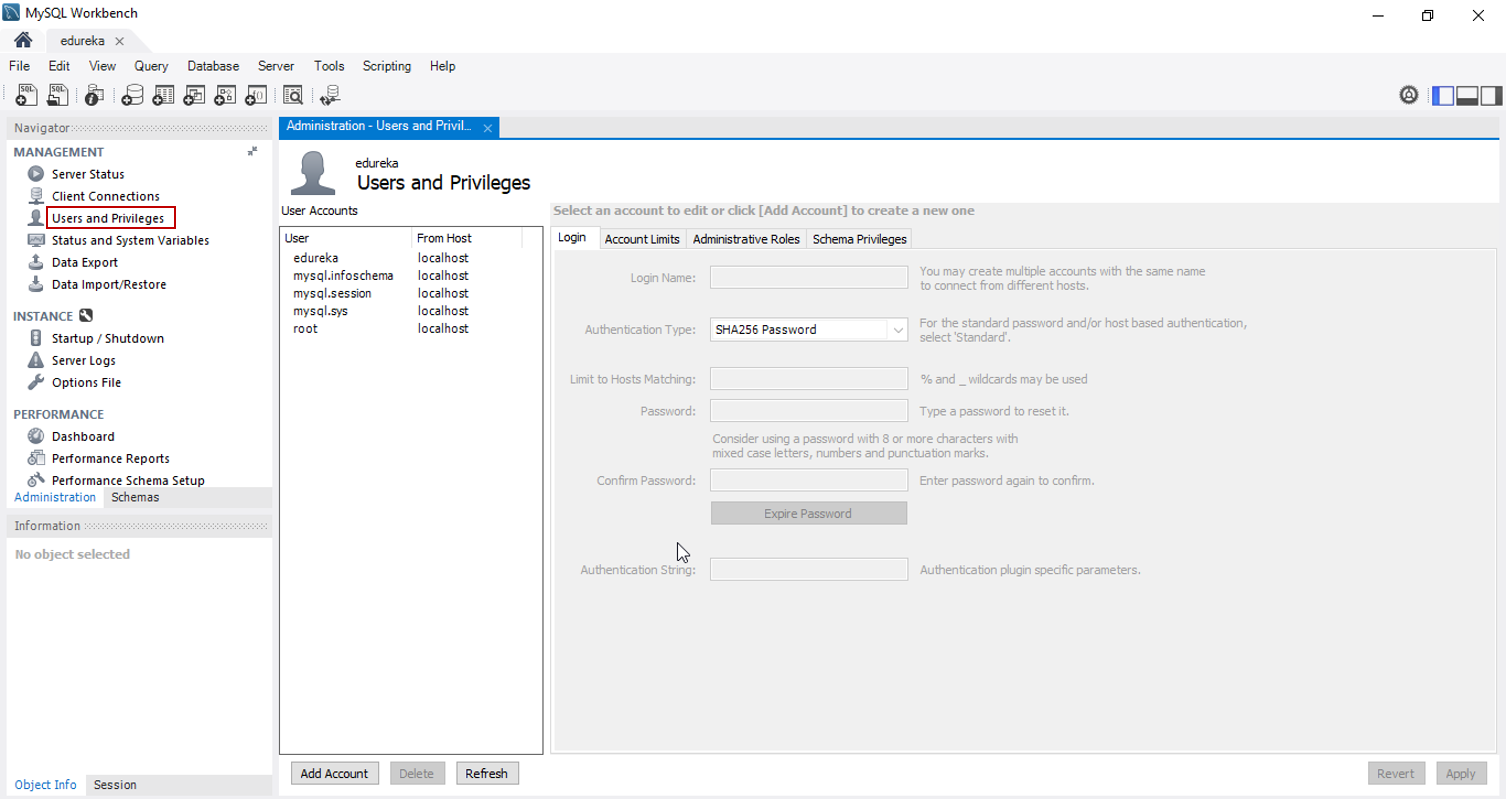The image size is (1506, 799).
Task: Switch to the Administrative Roles tab
Action: click(746, 239)
